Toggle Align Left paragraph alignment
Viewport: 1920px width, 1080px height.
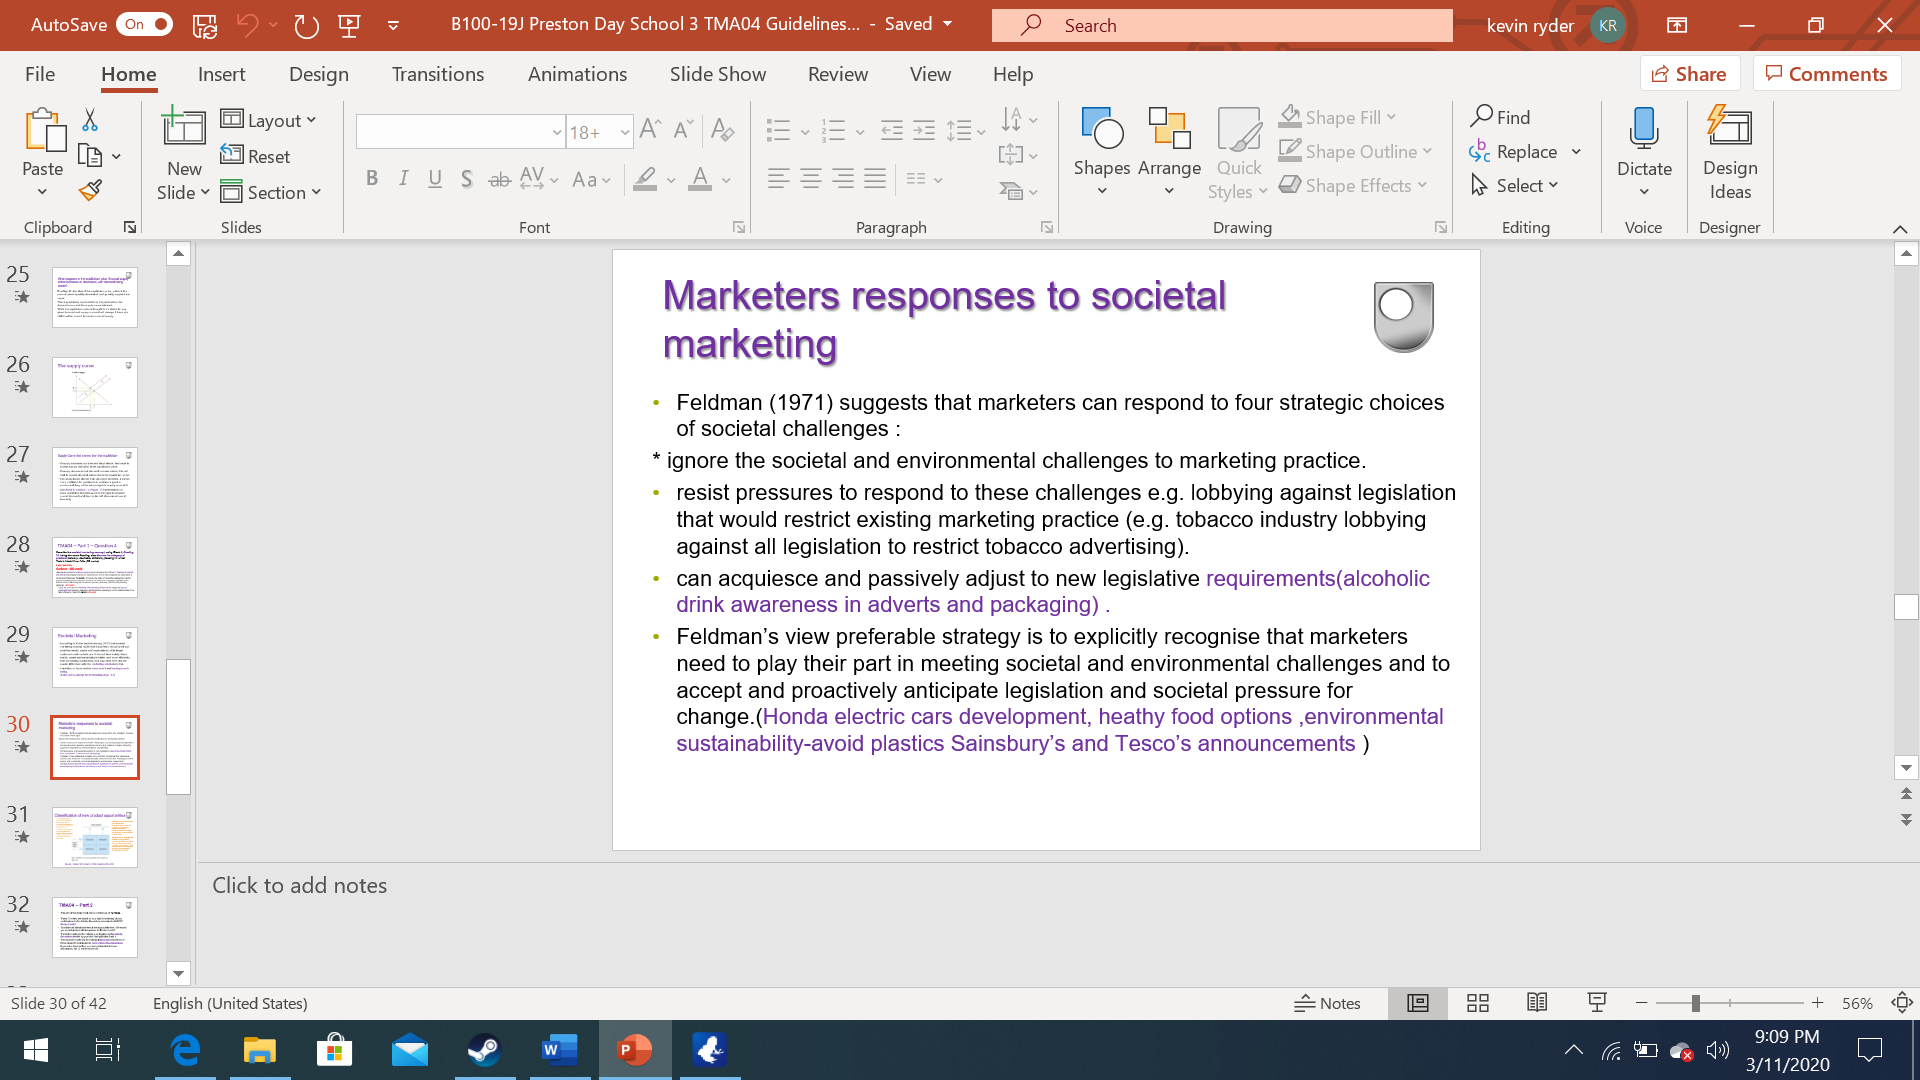(x=778, y=179)
